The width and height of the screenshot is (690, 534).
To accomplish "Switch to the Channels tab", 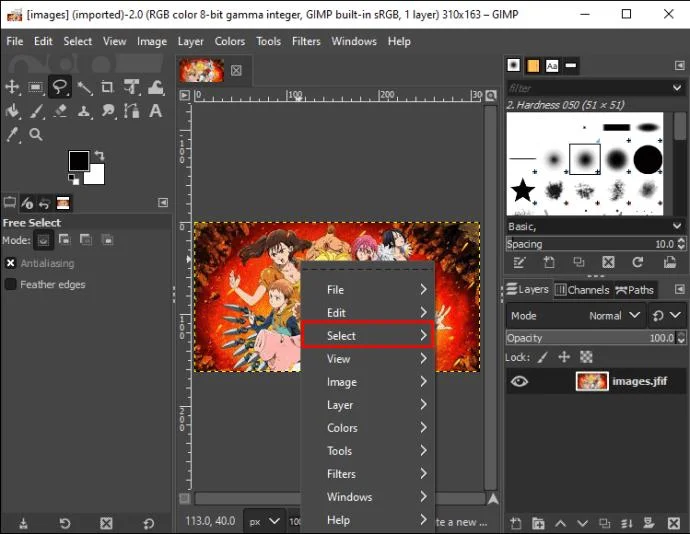I will (582, 290).
